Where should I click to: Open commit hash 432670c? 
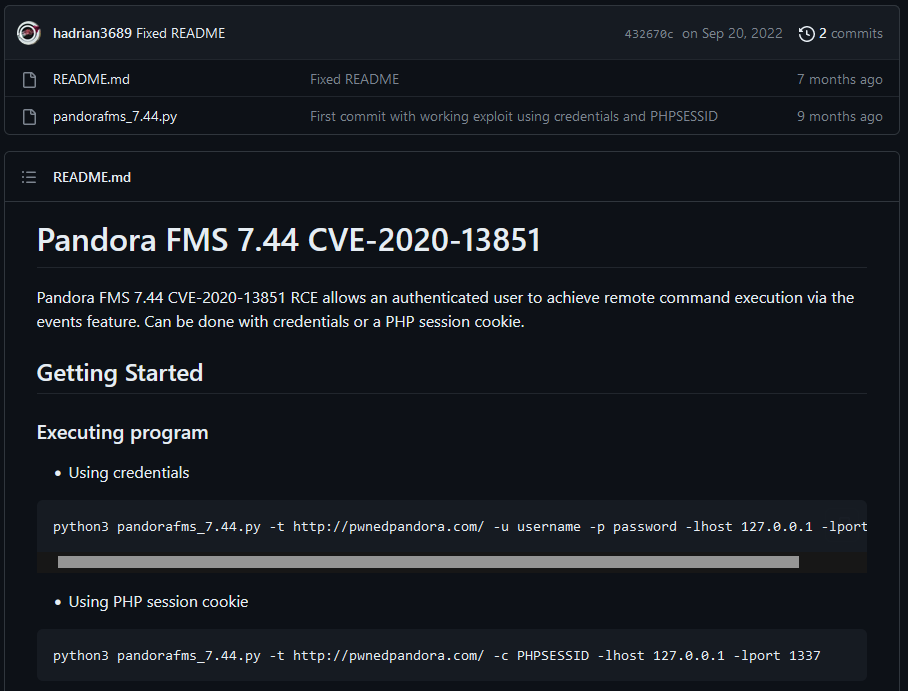(x=649, y=34)
